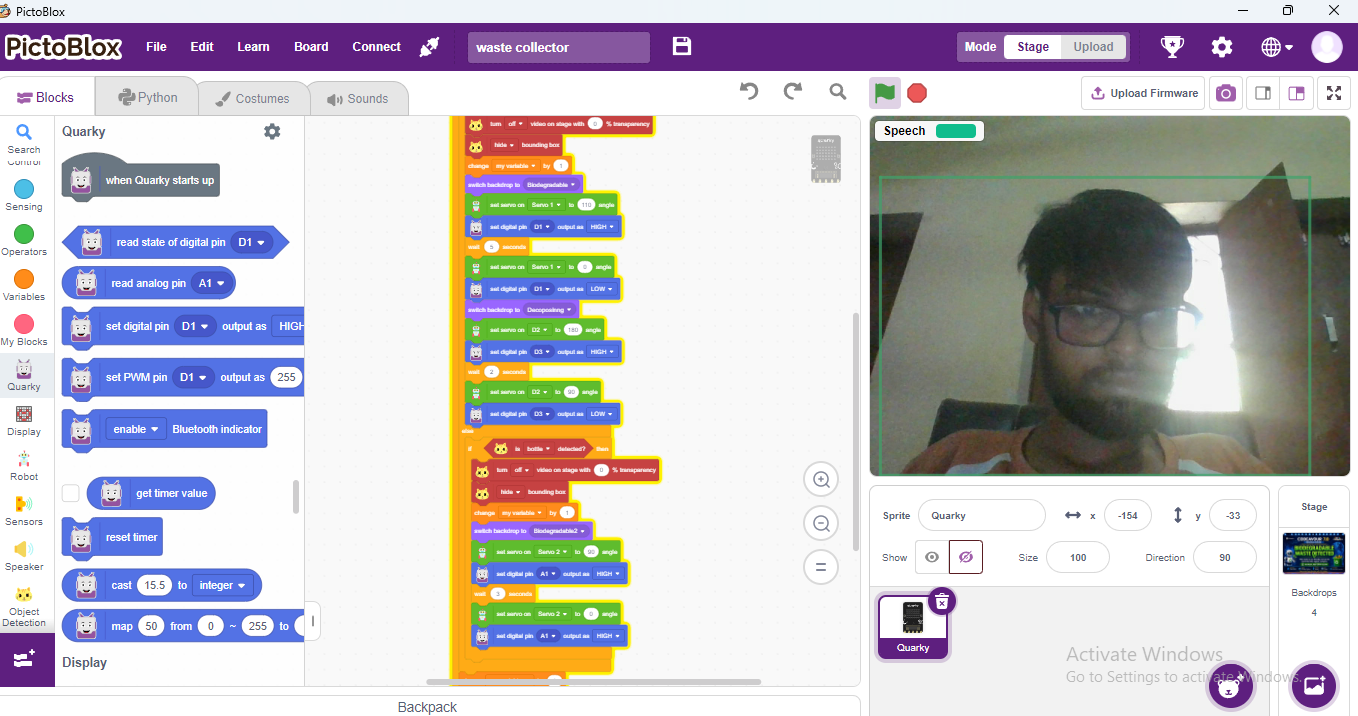Viewport: 1358px width, 716px height.
Task: Redo the last action
Action: (x=793, y=91)
